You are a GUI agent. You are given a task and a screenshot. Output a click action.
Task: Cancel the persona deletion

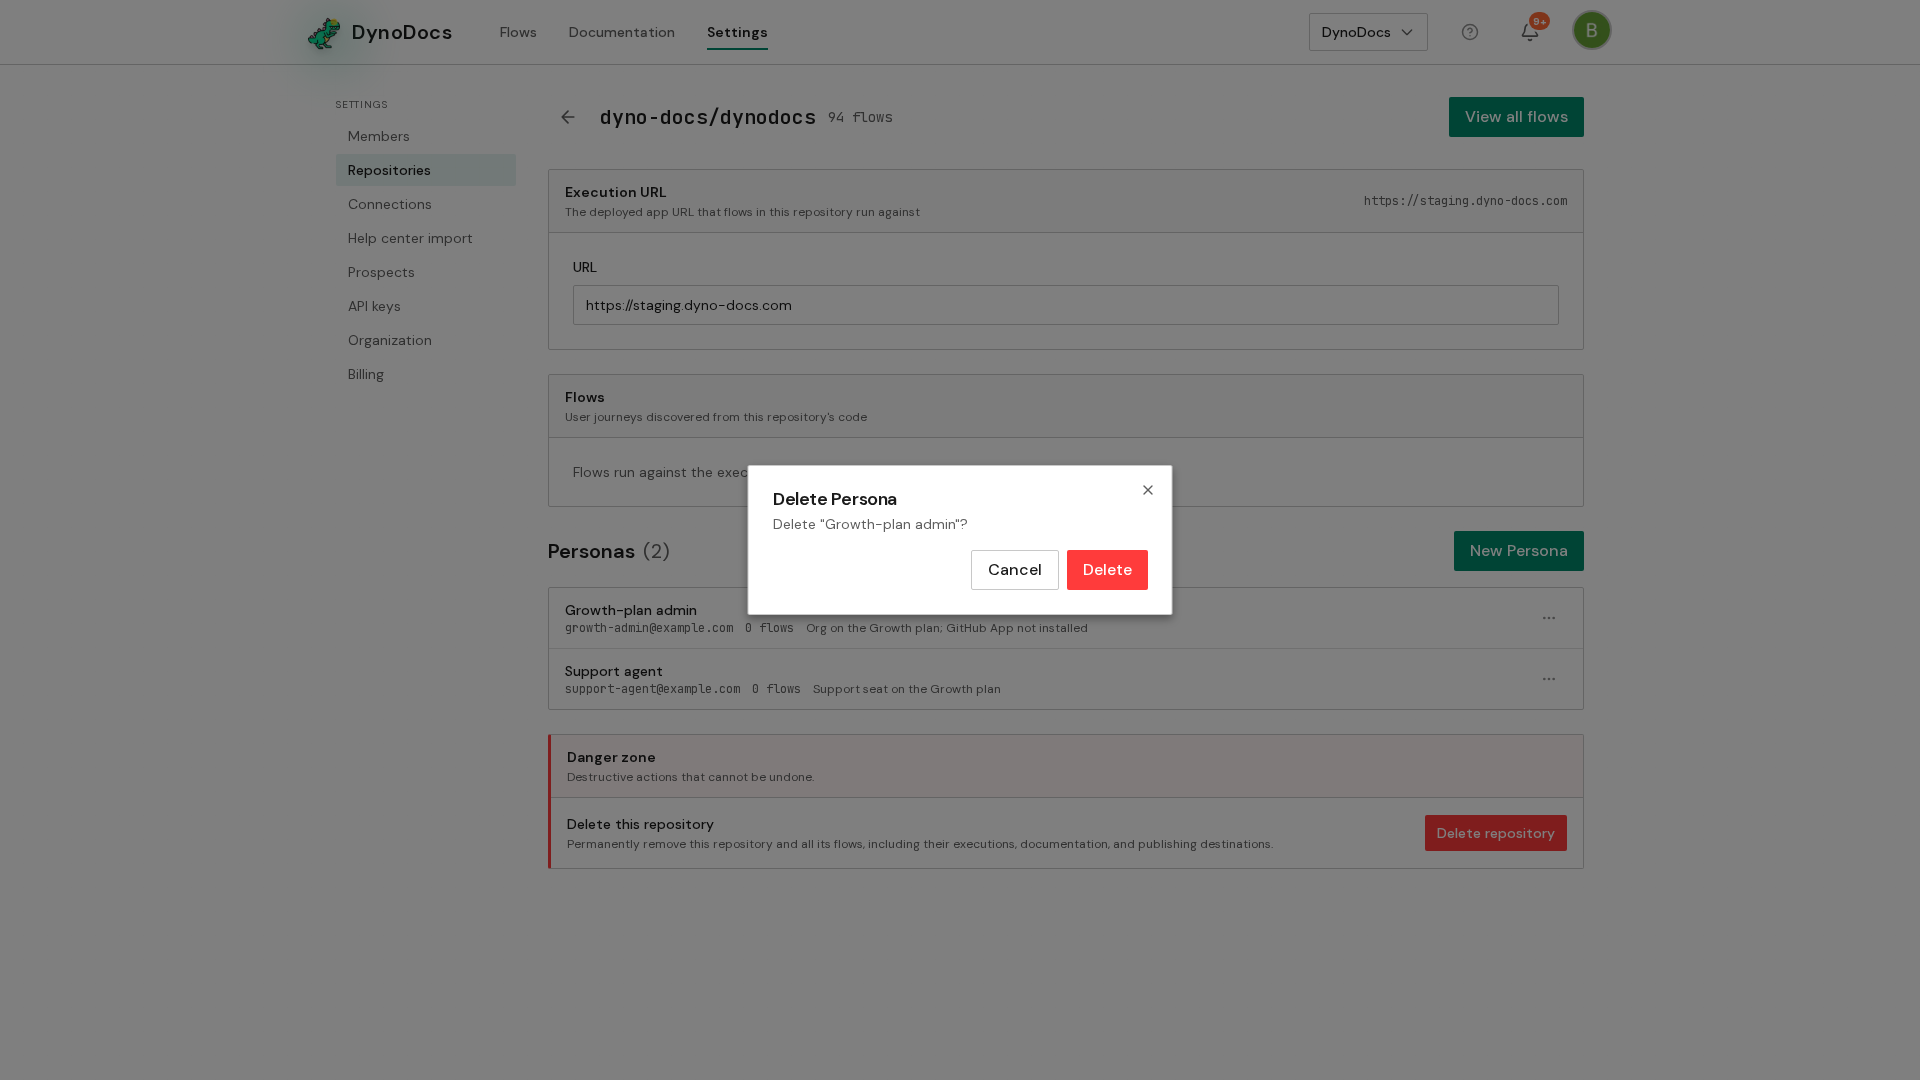1015,570
